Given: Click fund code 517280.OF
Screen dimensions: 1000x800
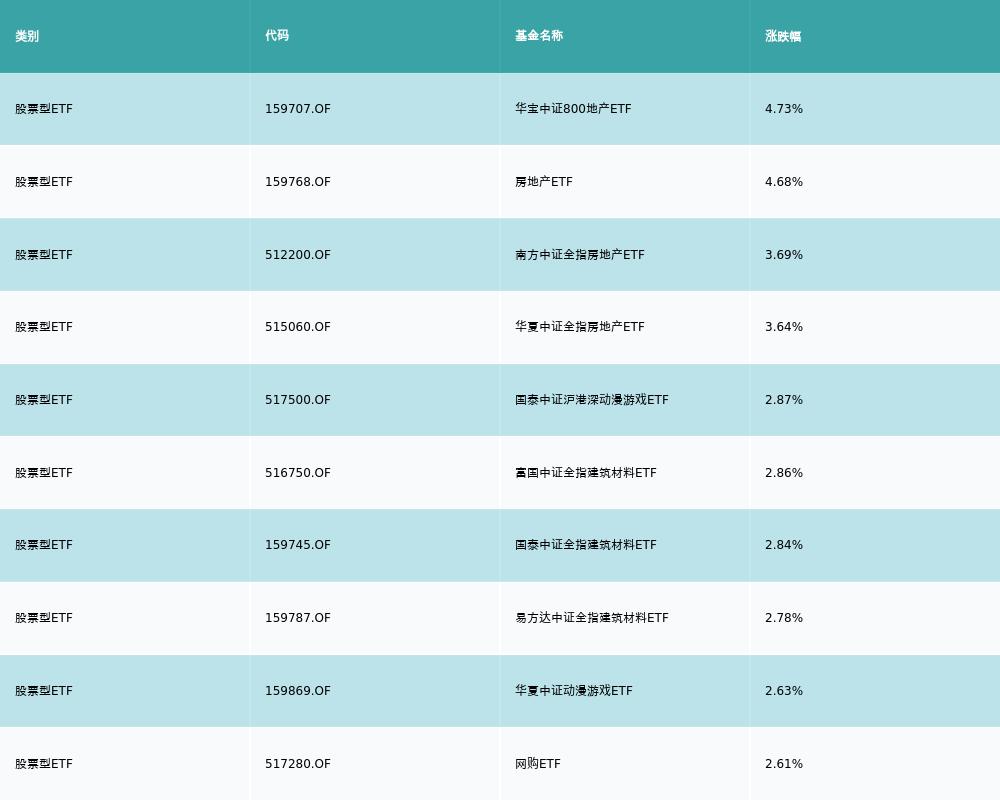Looking at the screenshot, I should pos(298,764).
